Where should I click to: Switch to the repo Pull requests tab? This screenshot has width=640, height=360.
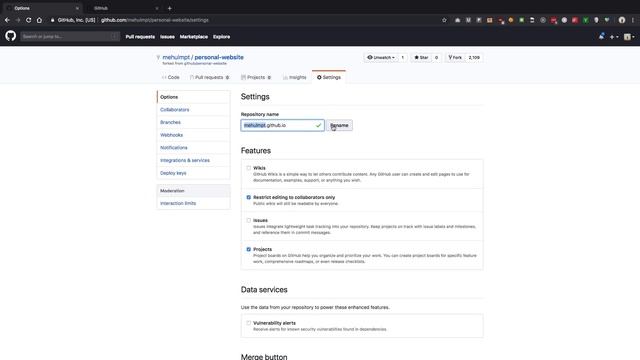(209, 77)
